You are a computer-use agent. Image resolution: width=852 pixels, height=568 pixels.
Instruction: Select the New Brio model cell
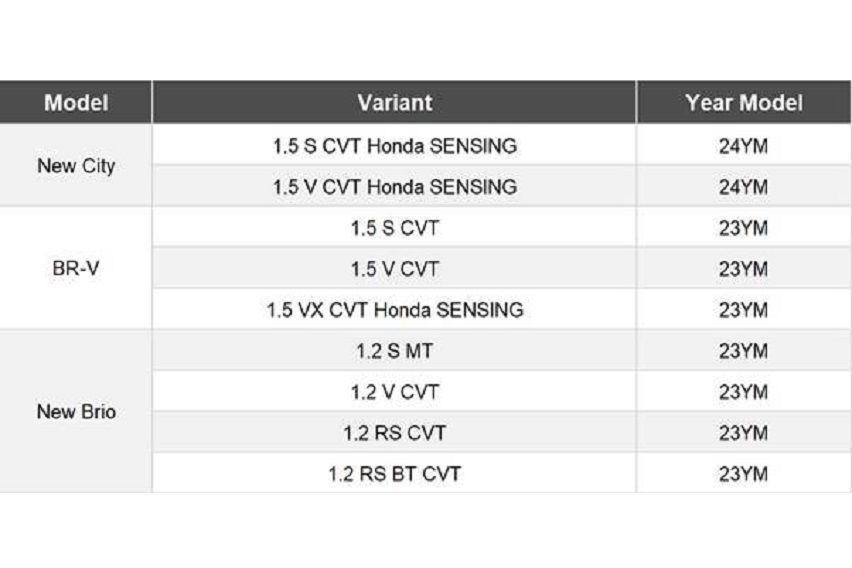(x=76, y=411)
